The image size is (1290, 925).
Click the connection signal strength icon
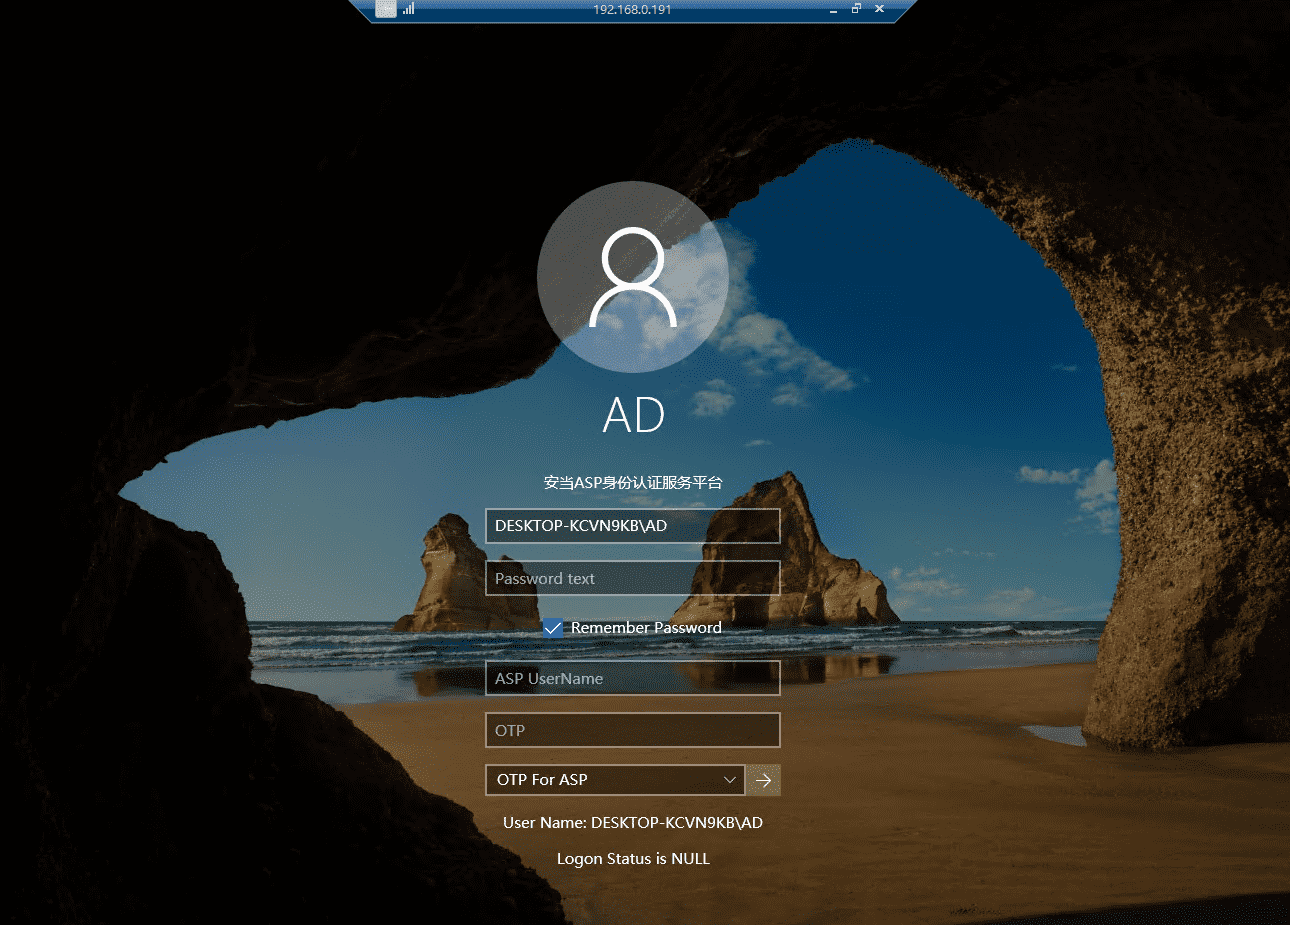(x=409, y=9)
